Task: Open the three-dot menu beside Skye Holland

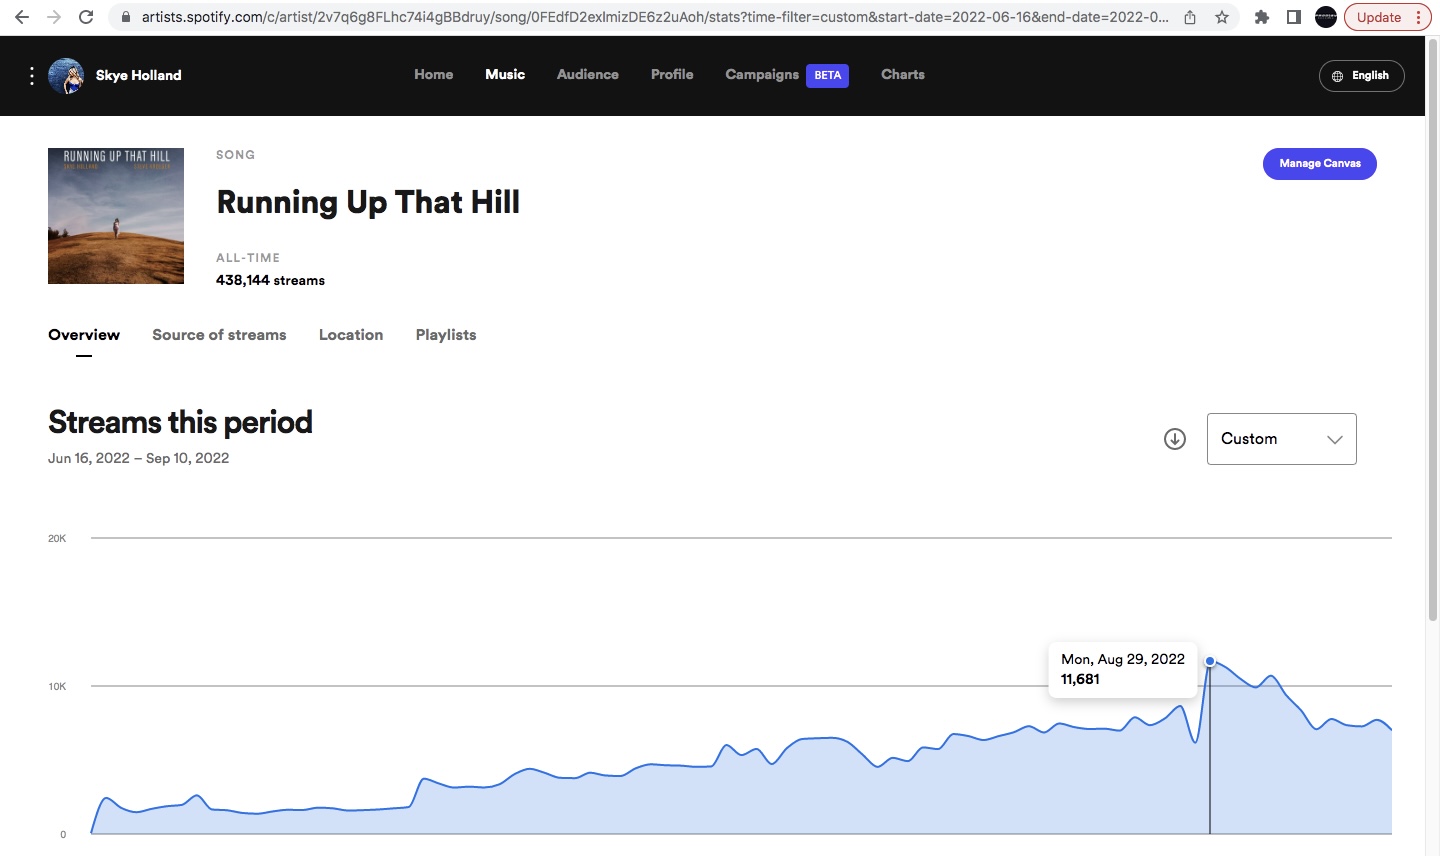Action: (32, 76)
